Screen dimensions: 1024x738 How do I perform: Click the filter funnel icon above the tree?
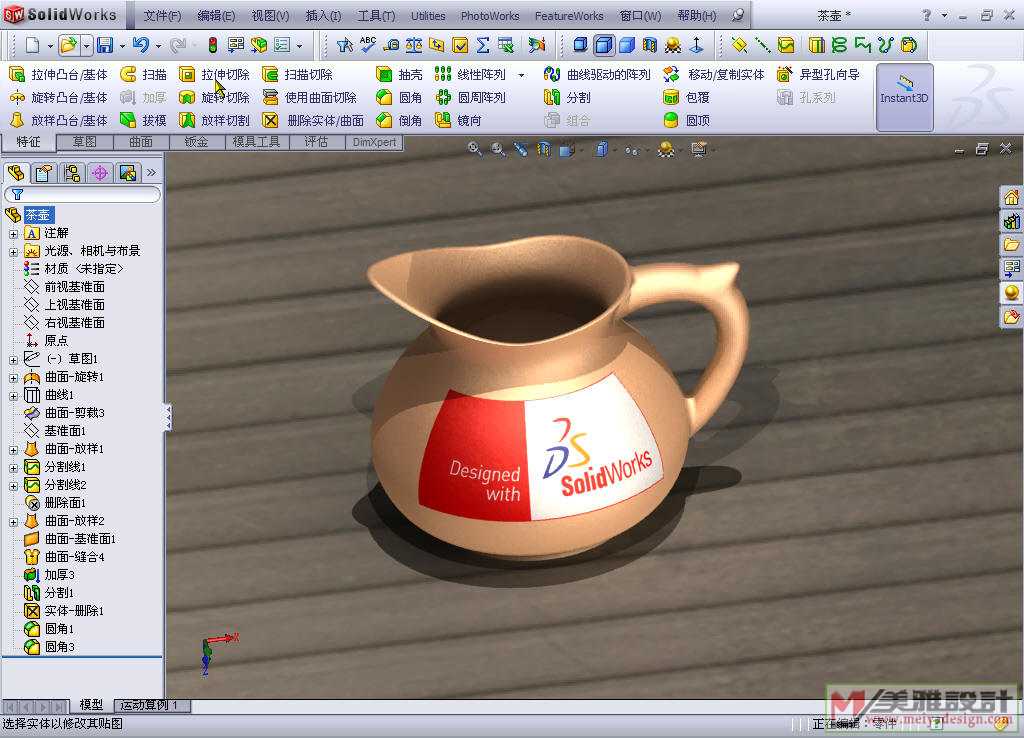click(x=18, y=195)
